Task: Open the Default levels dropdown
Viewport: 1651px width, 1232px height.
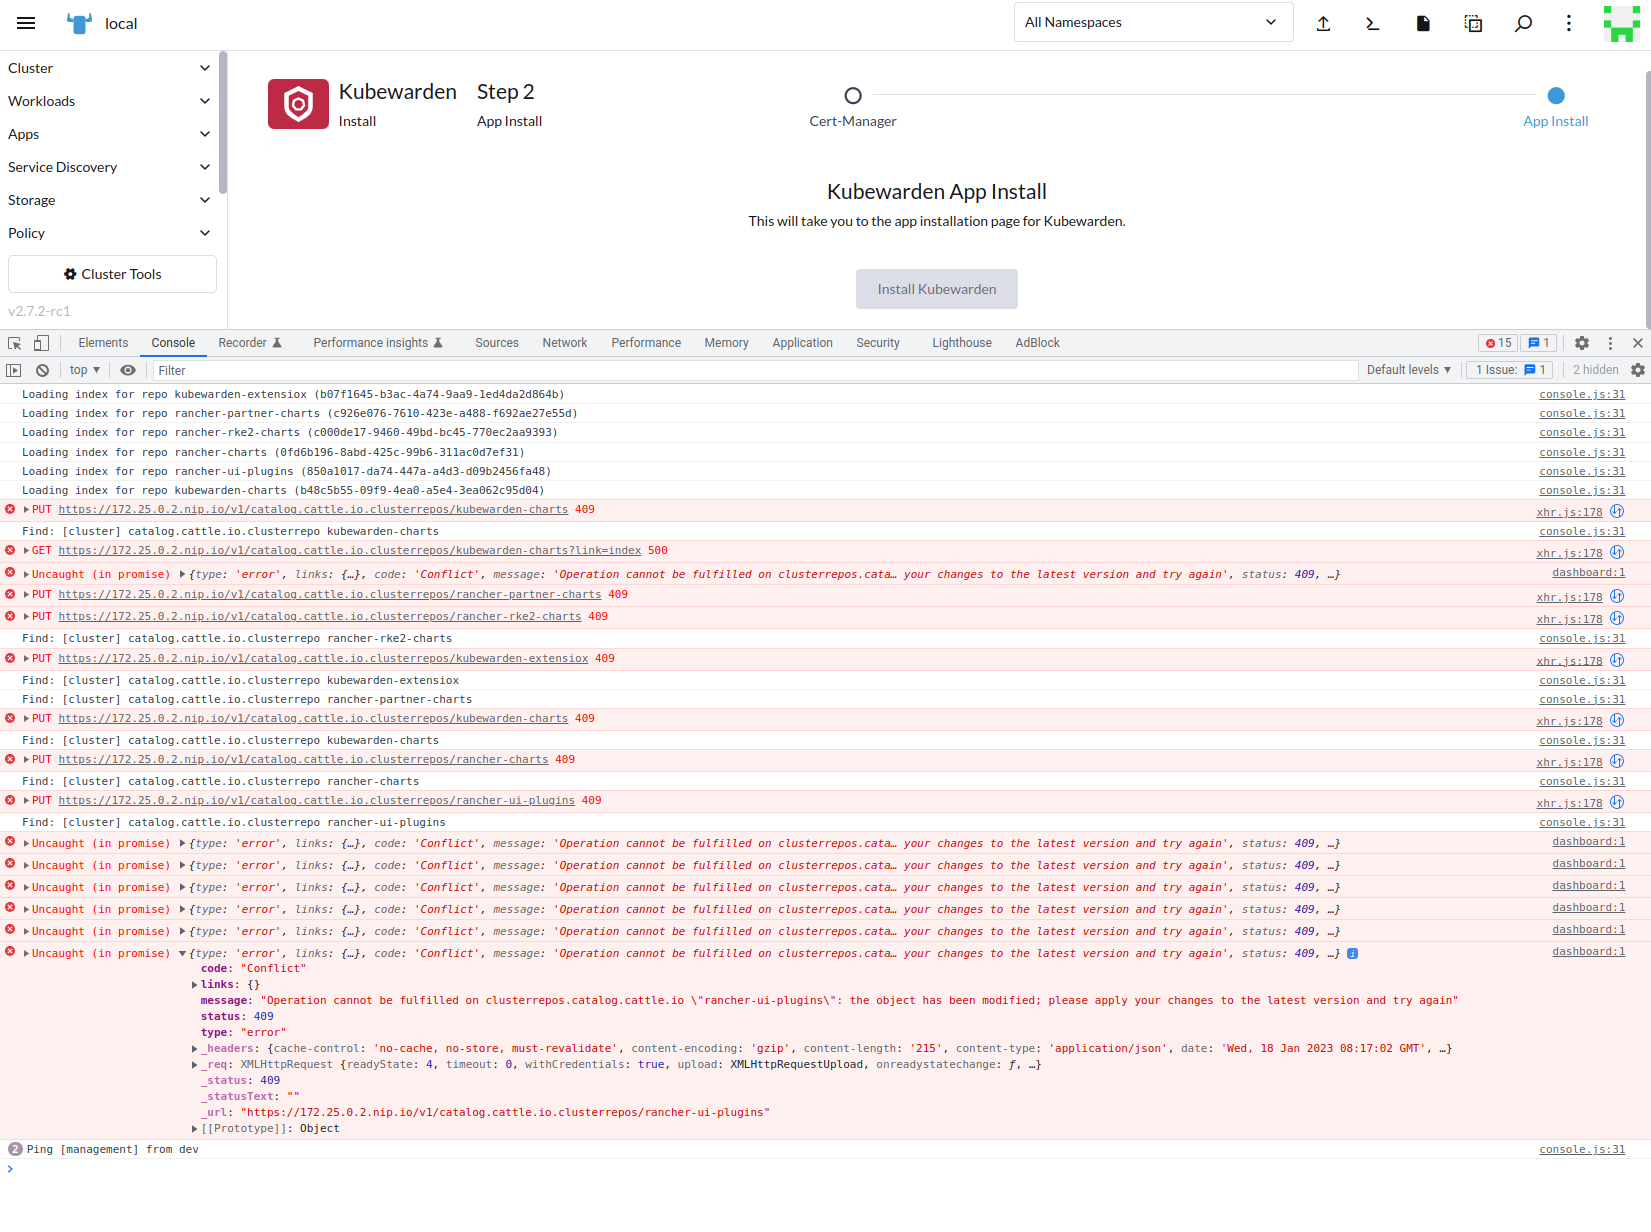Action: pos(1408,370)
